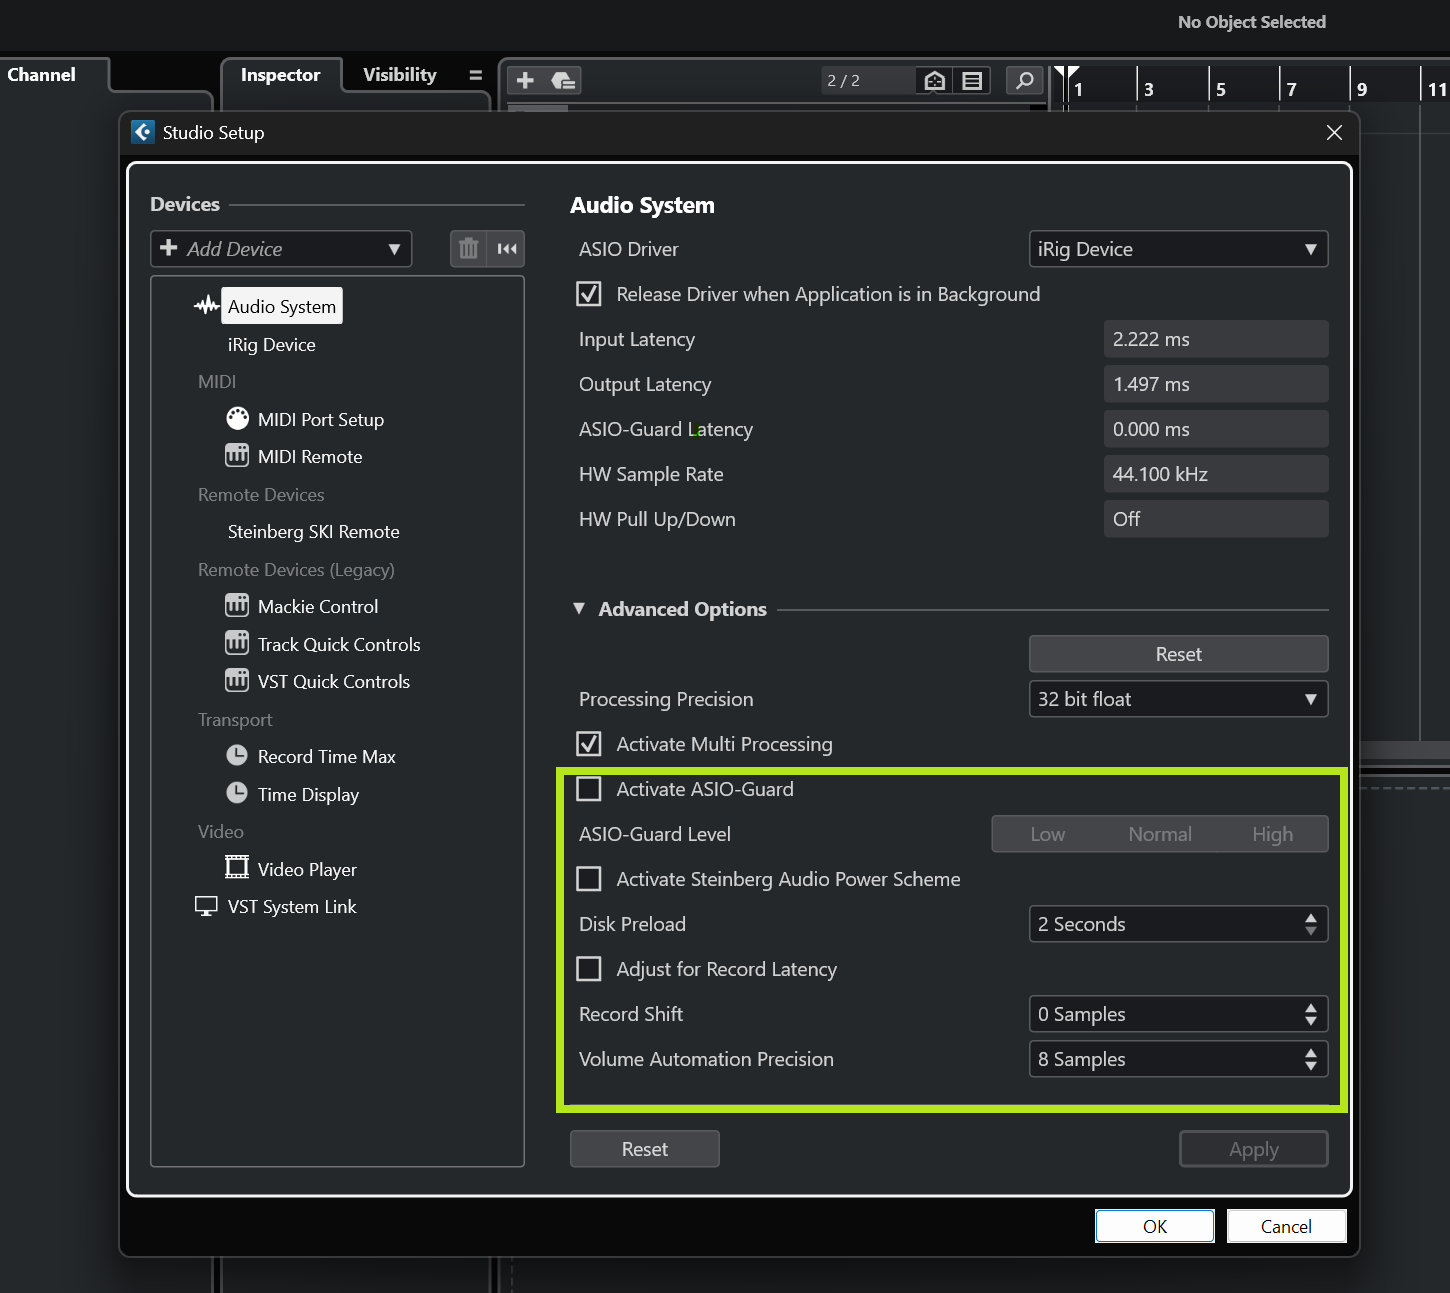Select Video Player in device list
Screen dimensions: 1450x1293
tap(307, 869)
